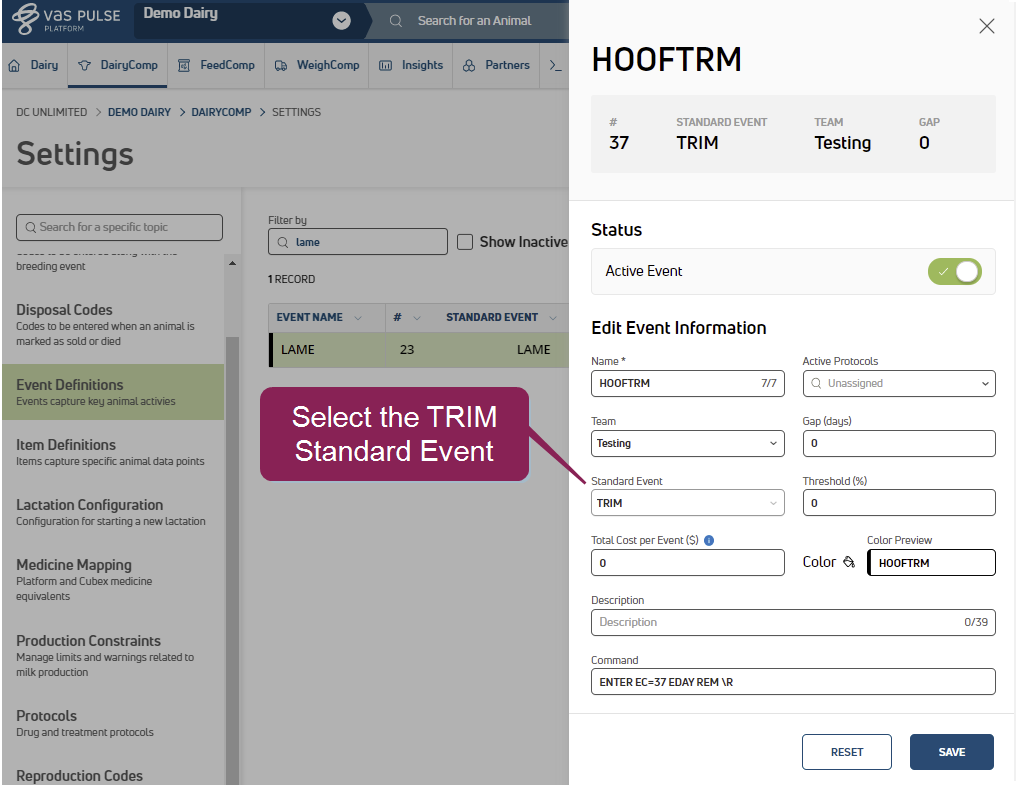Switch to the FeedComp tab

coord(216,65)
